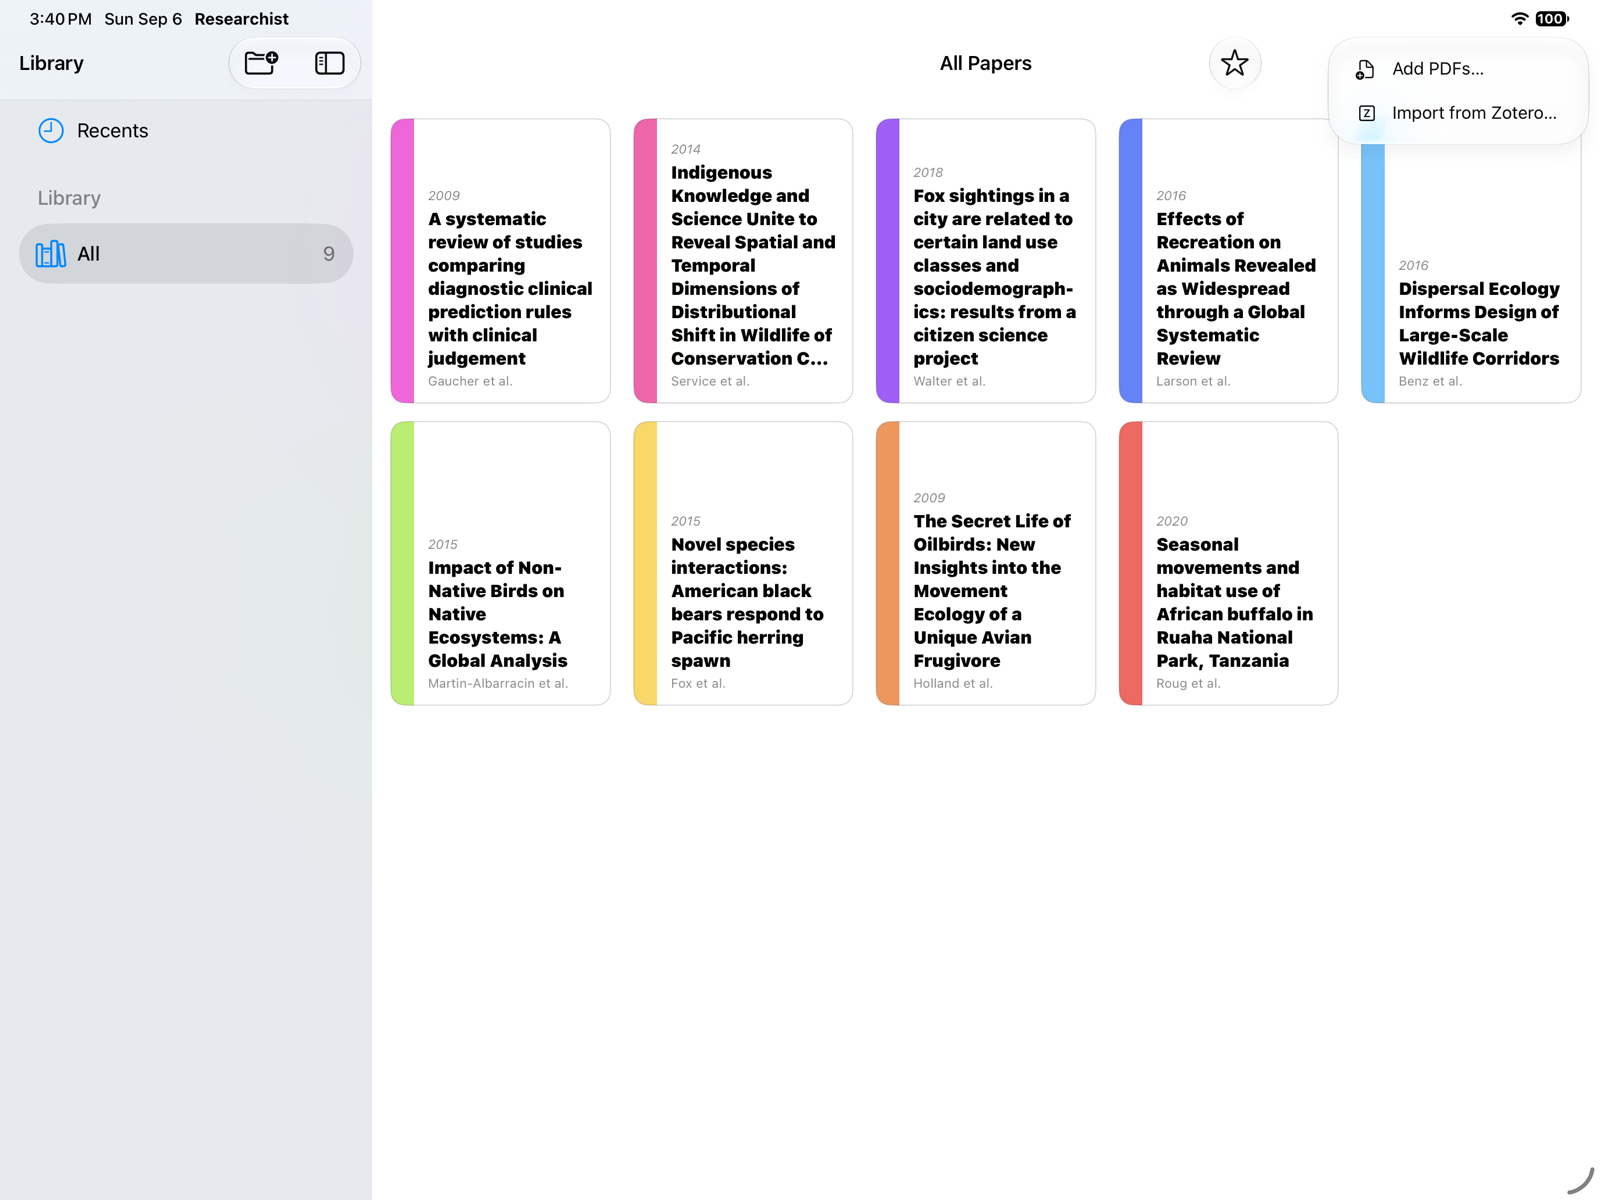
Task: Click the All Papers title
Action: coord(986,63)
